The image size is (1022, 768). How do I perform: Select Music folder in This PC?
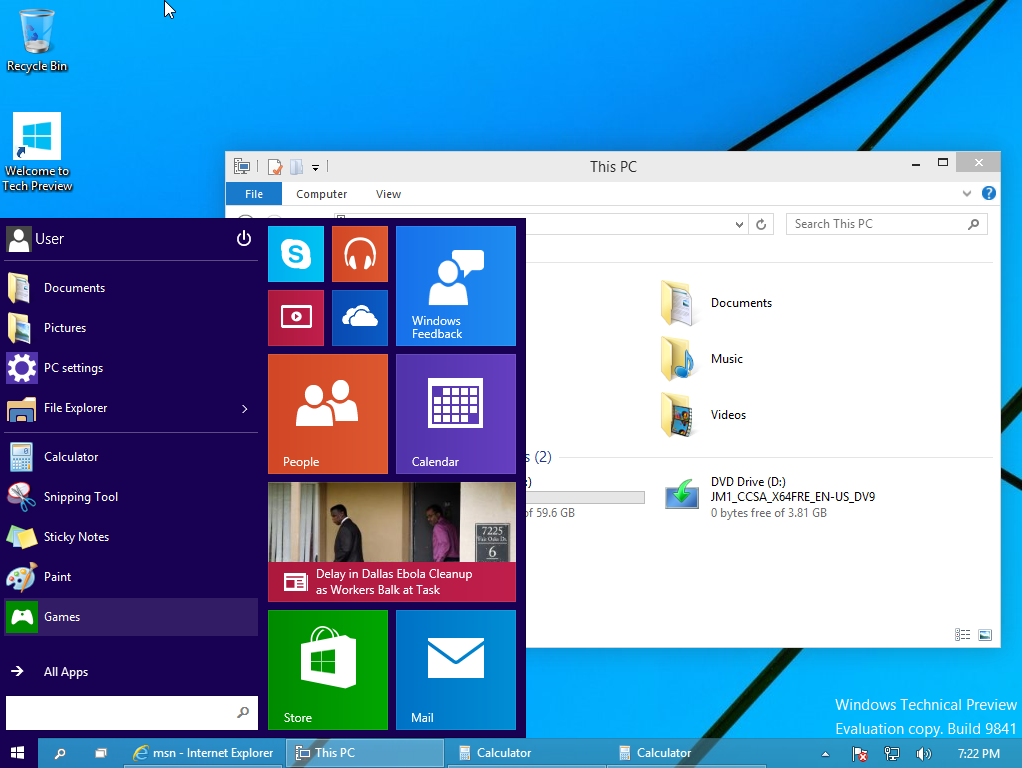pyautogui.click(x=703, y=359)
